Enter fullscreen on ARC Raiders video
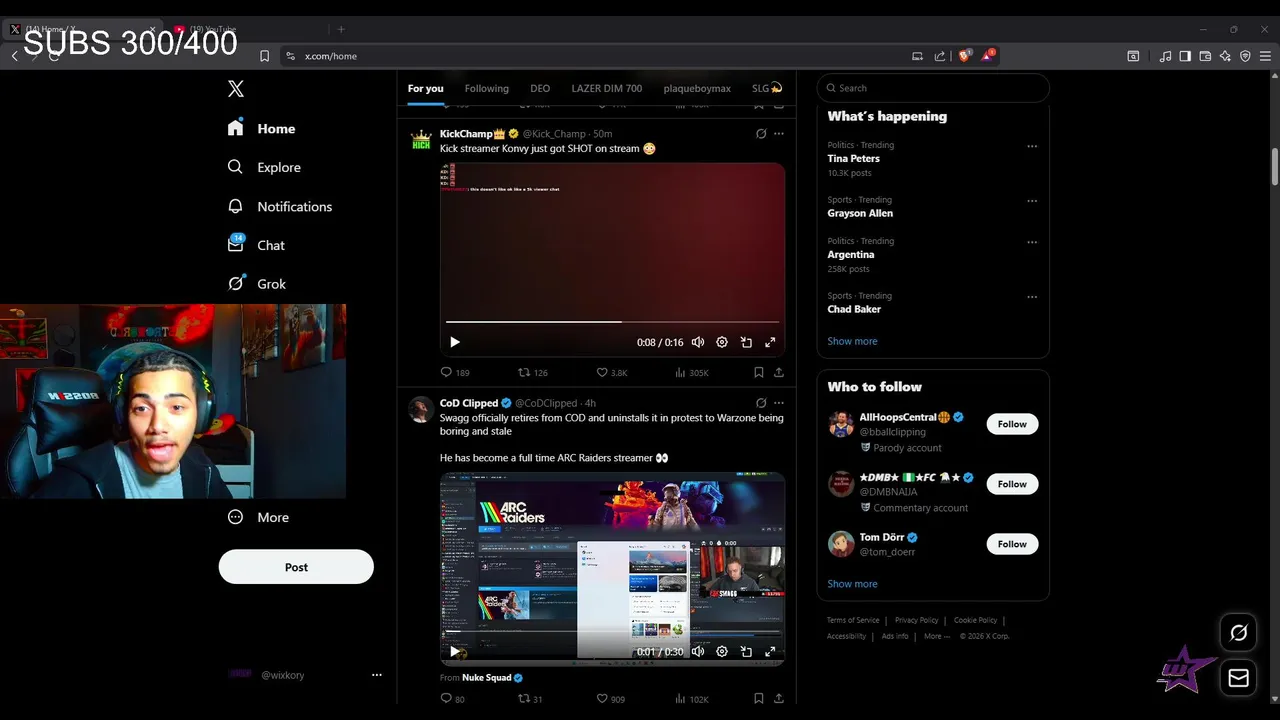The image size is (1280, 720). (770, 651)
